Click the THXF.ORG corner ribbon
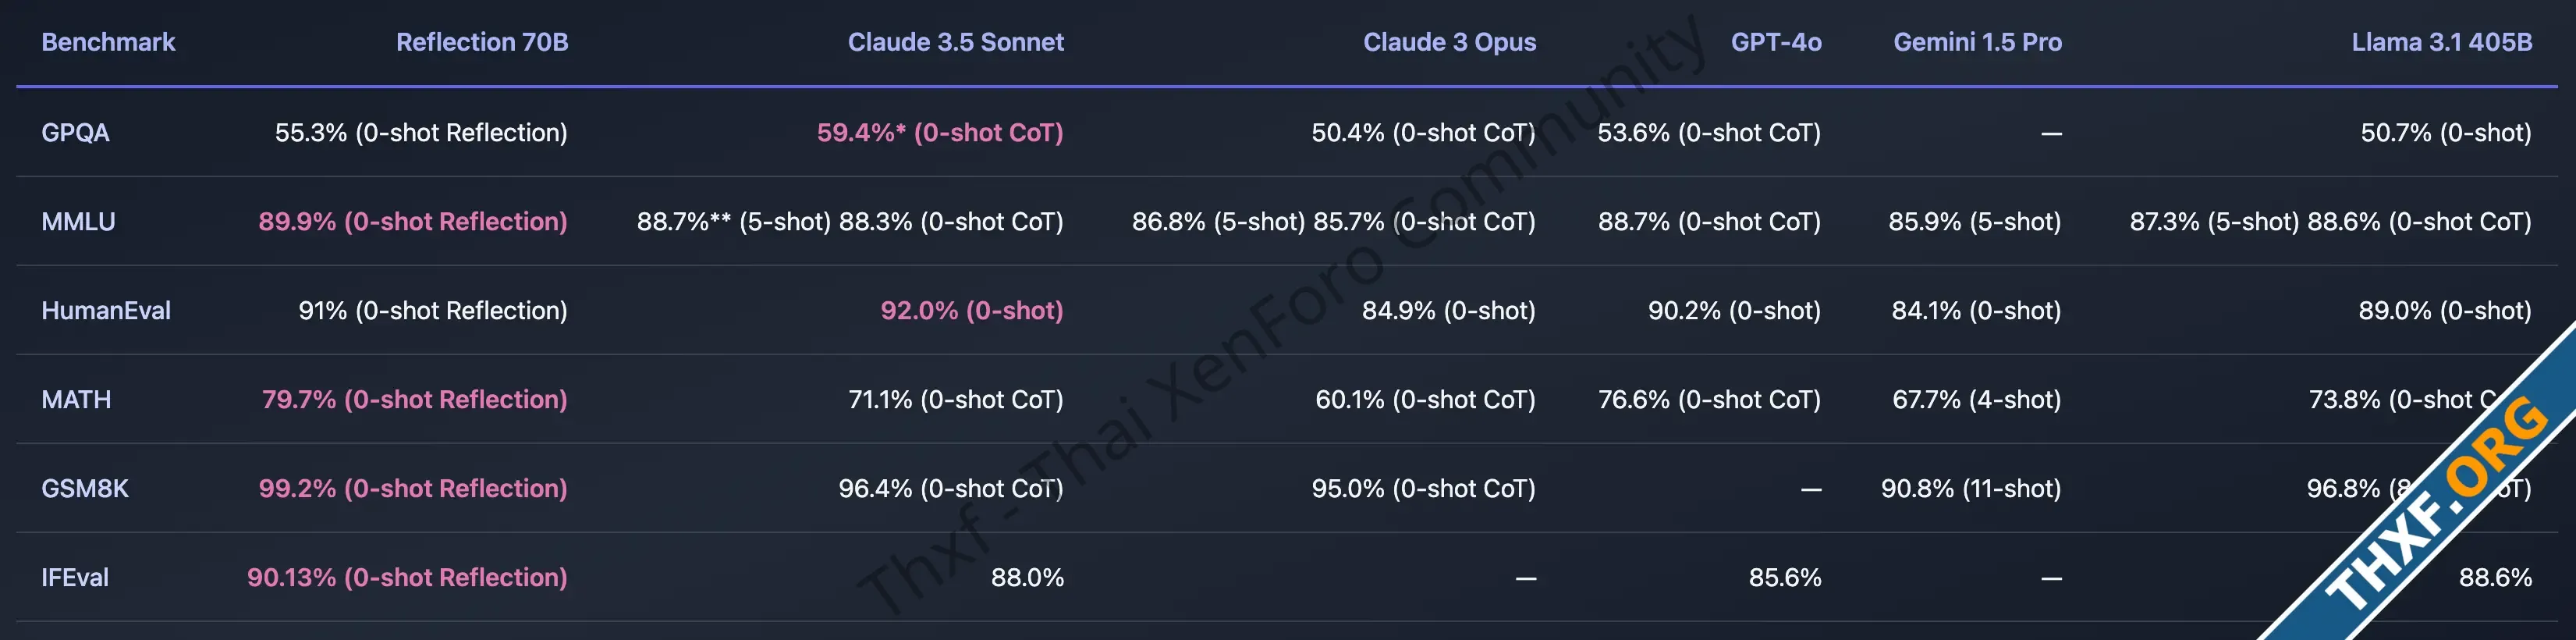 click(x=2440, y=500)
